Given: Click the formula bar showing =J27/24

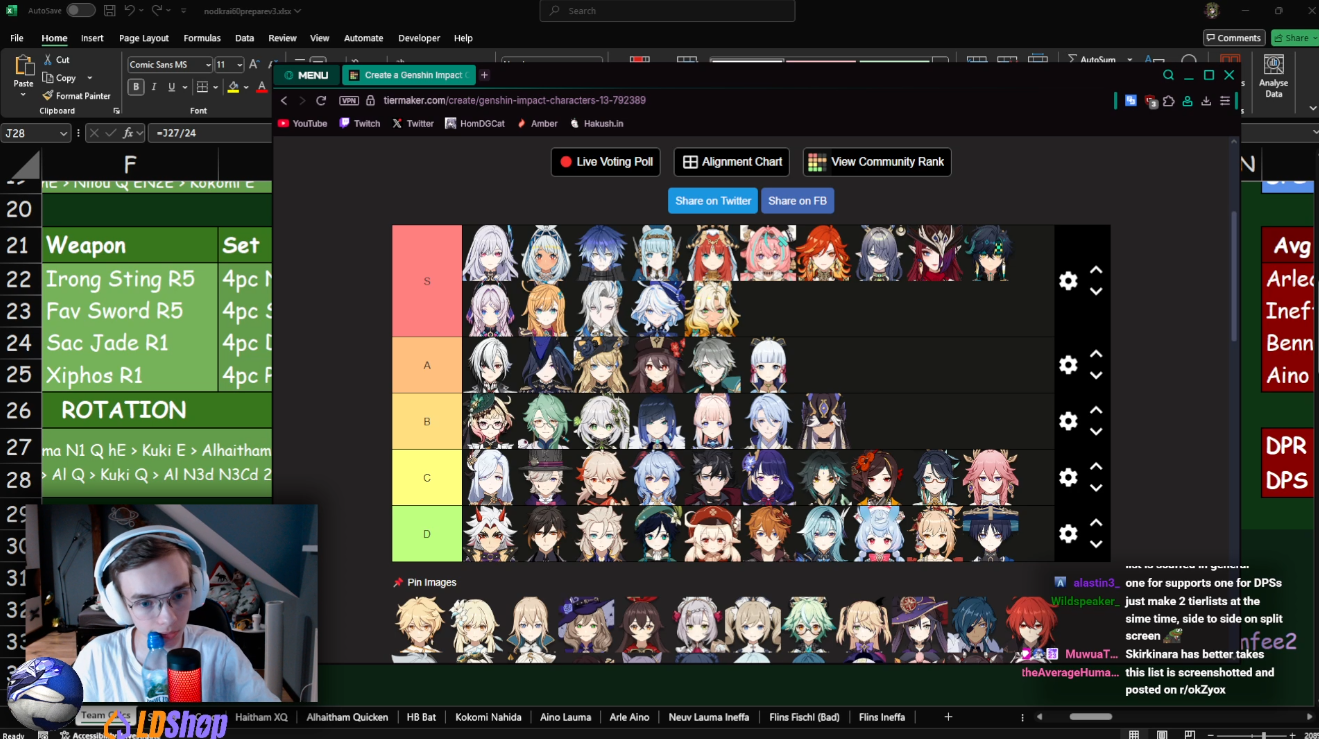Looking at the screenshot, I should (x=210, y=133).
